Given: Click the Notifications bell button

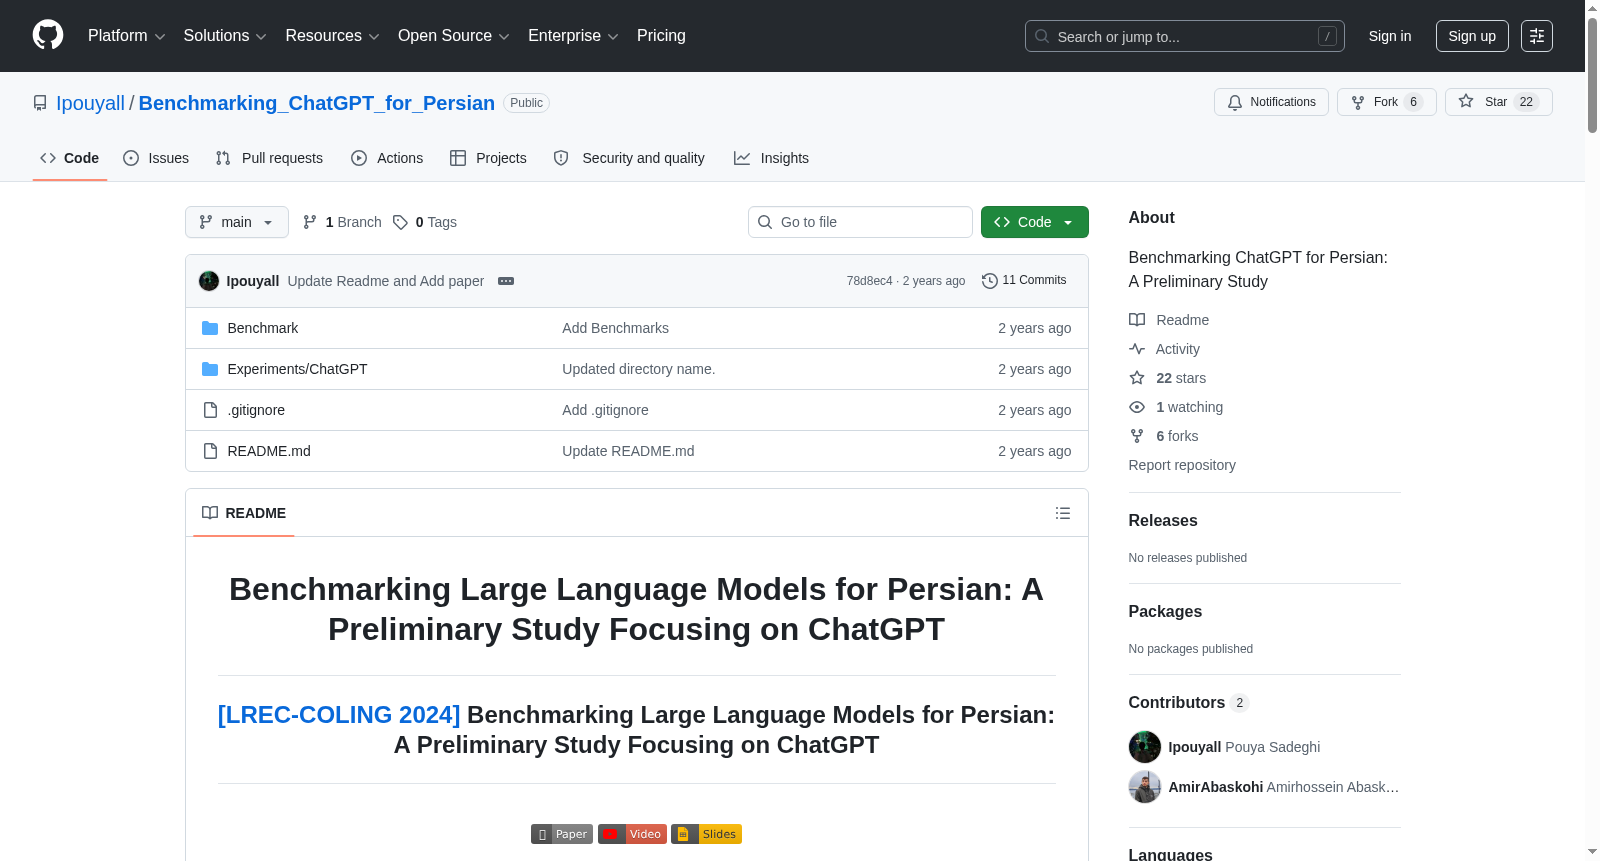Looking at the screenshot, I should click(1271, 102).
